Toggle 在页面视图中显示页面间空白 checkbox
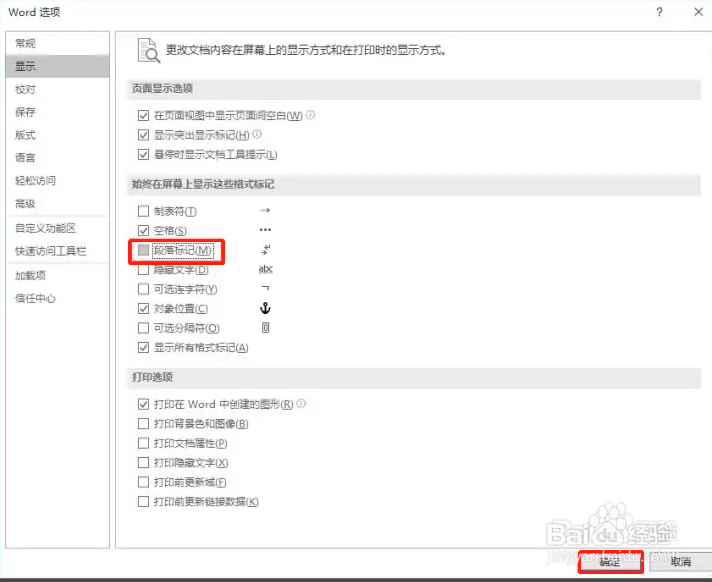The image size is (712, 582). click(143, 116)
